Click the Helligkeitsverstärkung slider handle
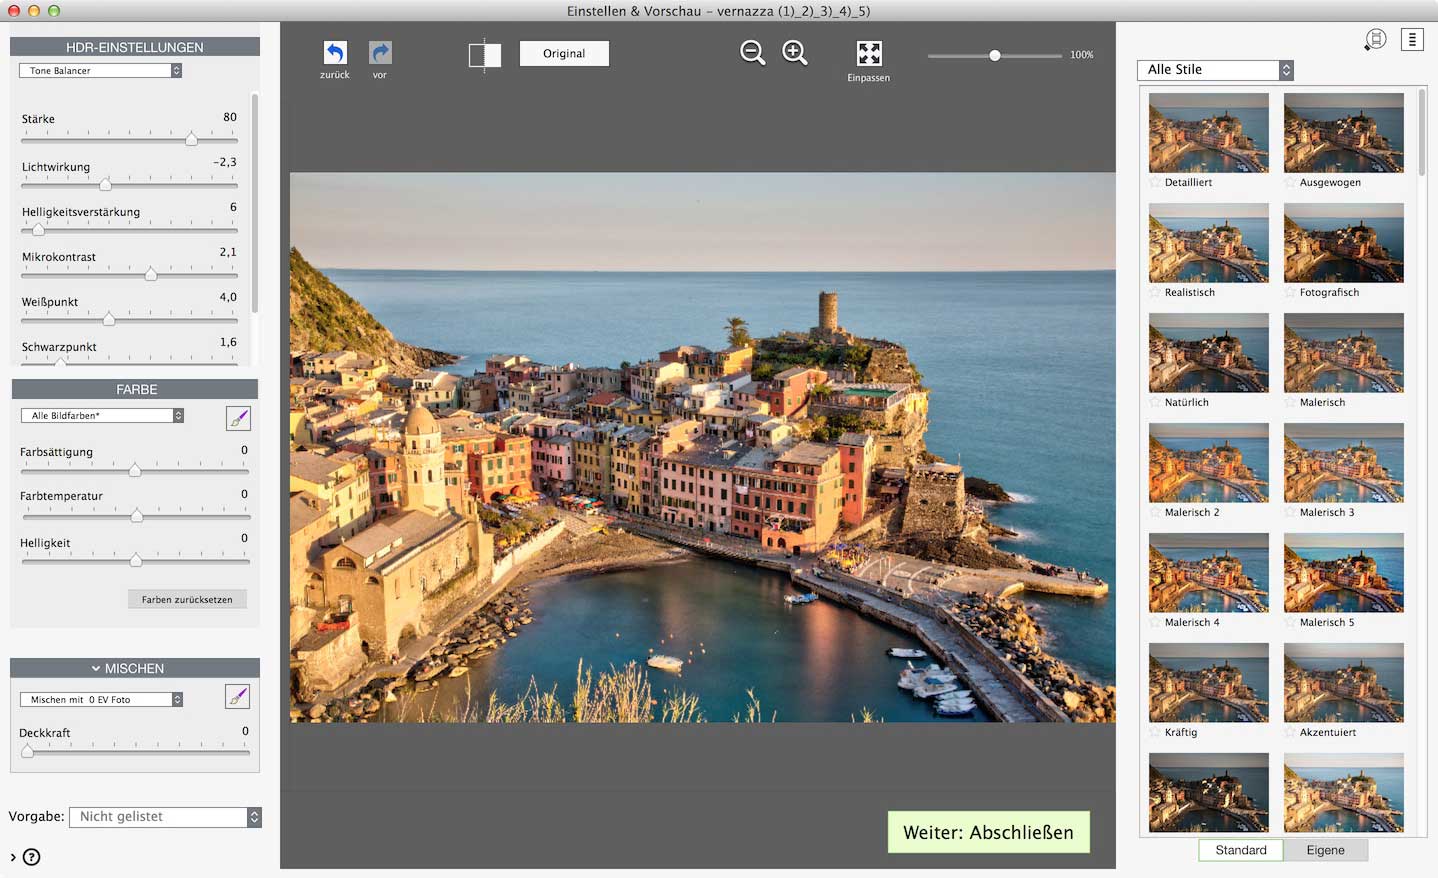This screenshot has width=1438, height=878. [x=38, y=229]
